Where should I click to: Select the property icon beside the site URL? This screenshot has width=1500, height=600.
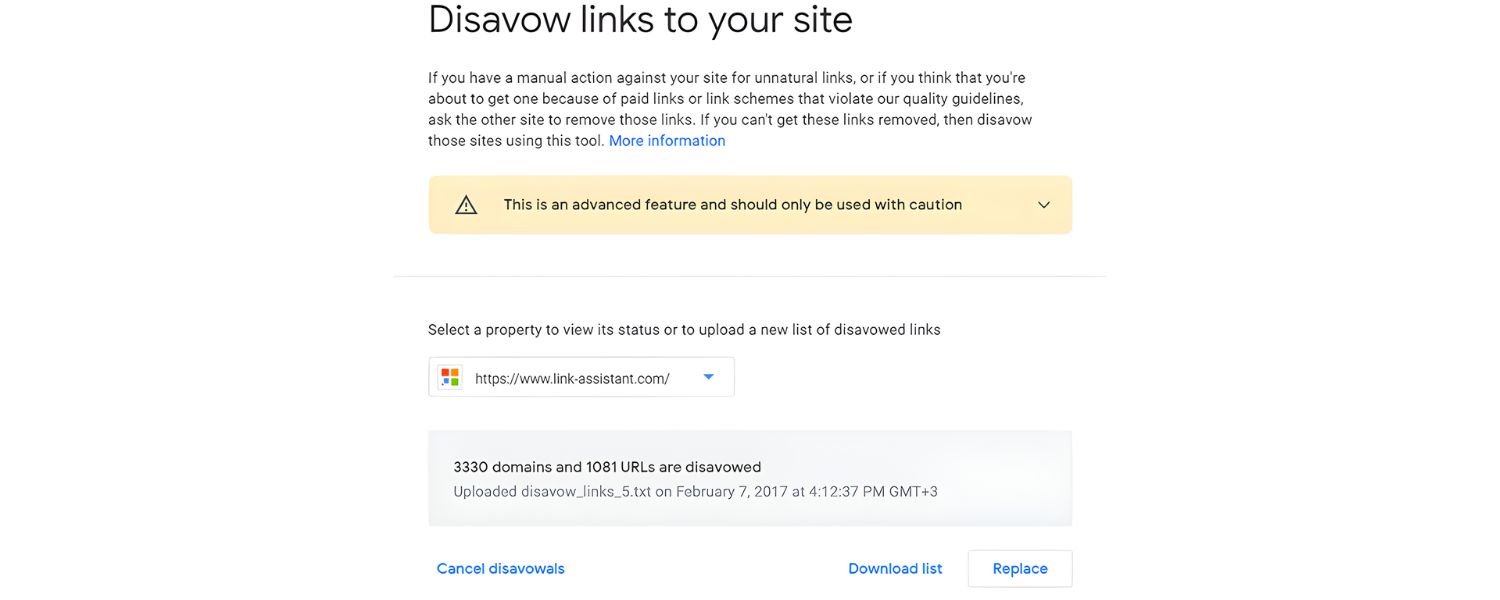click(450, 377)
